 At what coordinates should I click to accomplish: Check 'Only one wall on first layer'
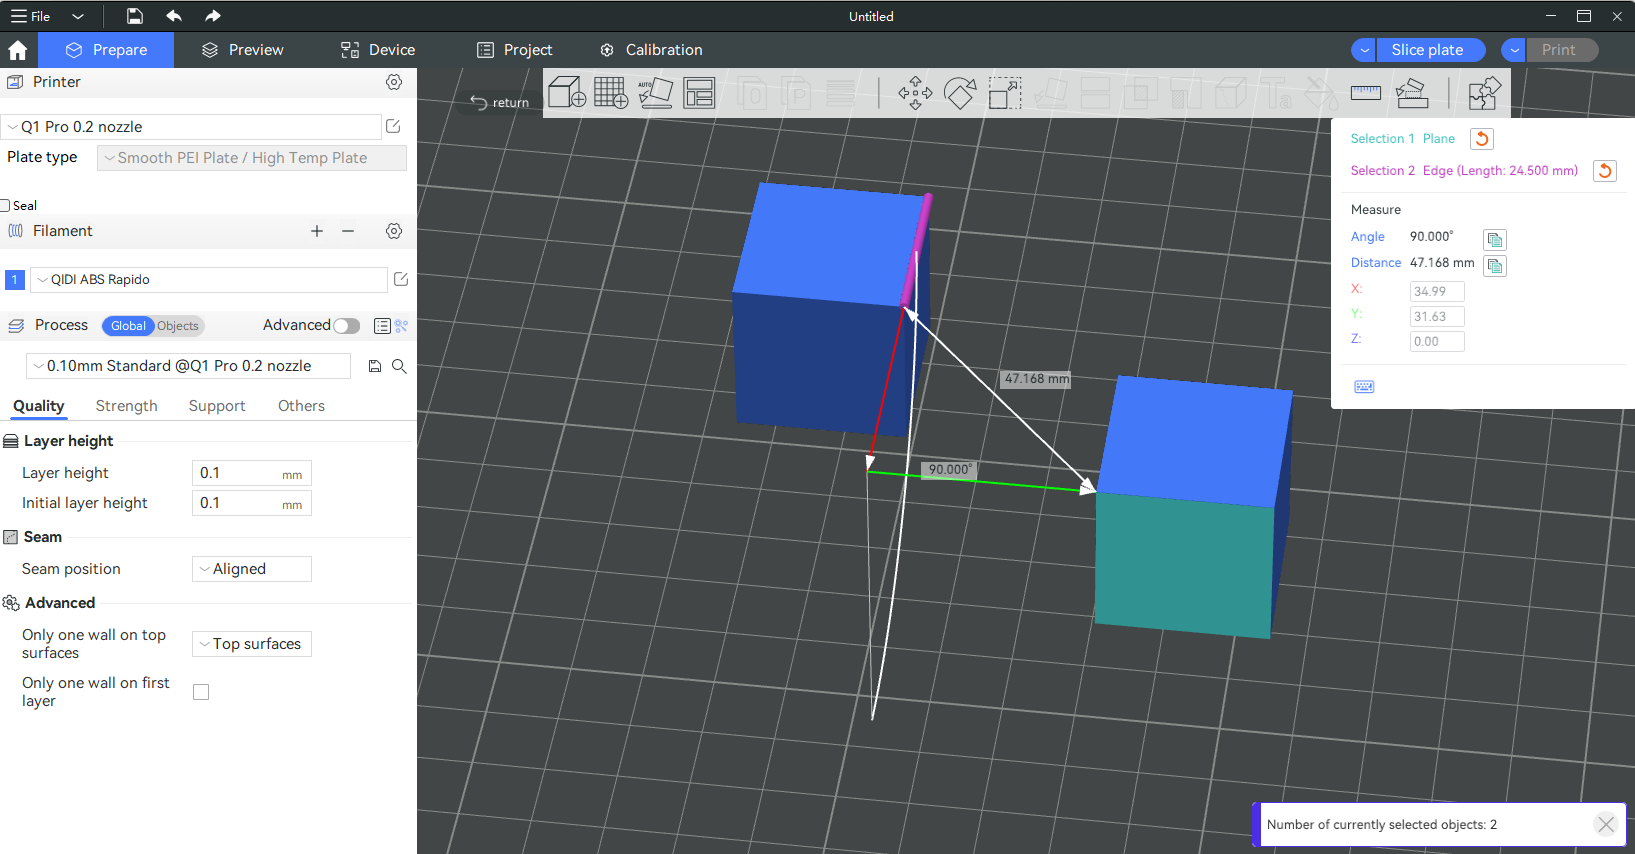point(201,692)
